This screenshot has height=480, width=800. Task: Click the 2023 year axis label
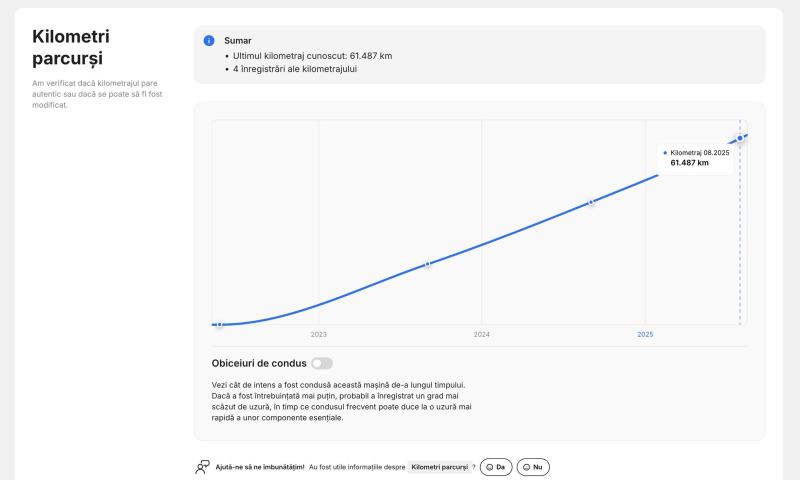pos(318,334)
